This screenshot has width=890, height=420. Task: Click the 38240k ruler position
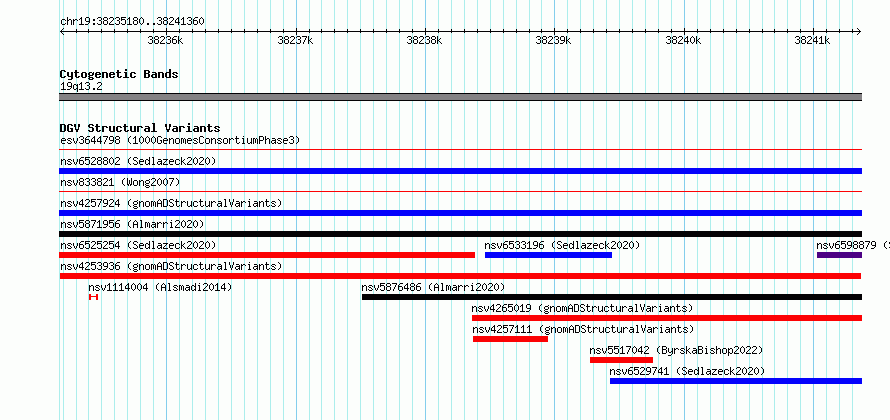[x=683, y=40]
